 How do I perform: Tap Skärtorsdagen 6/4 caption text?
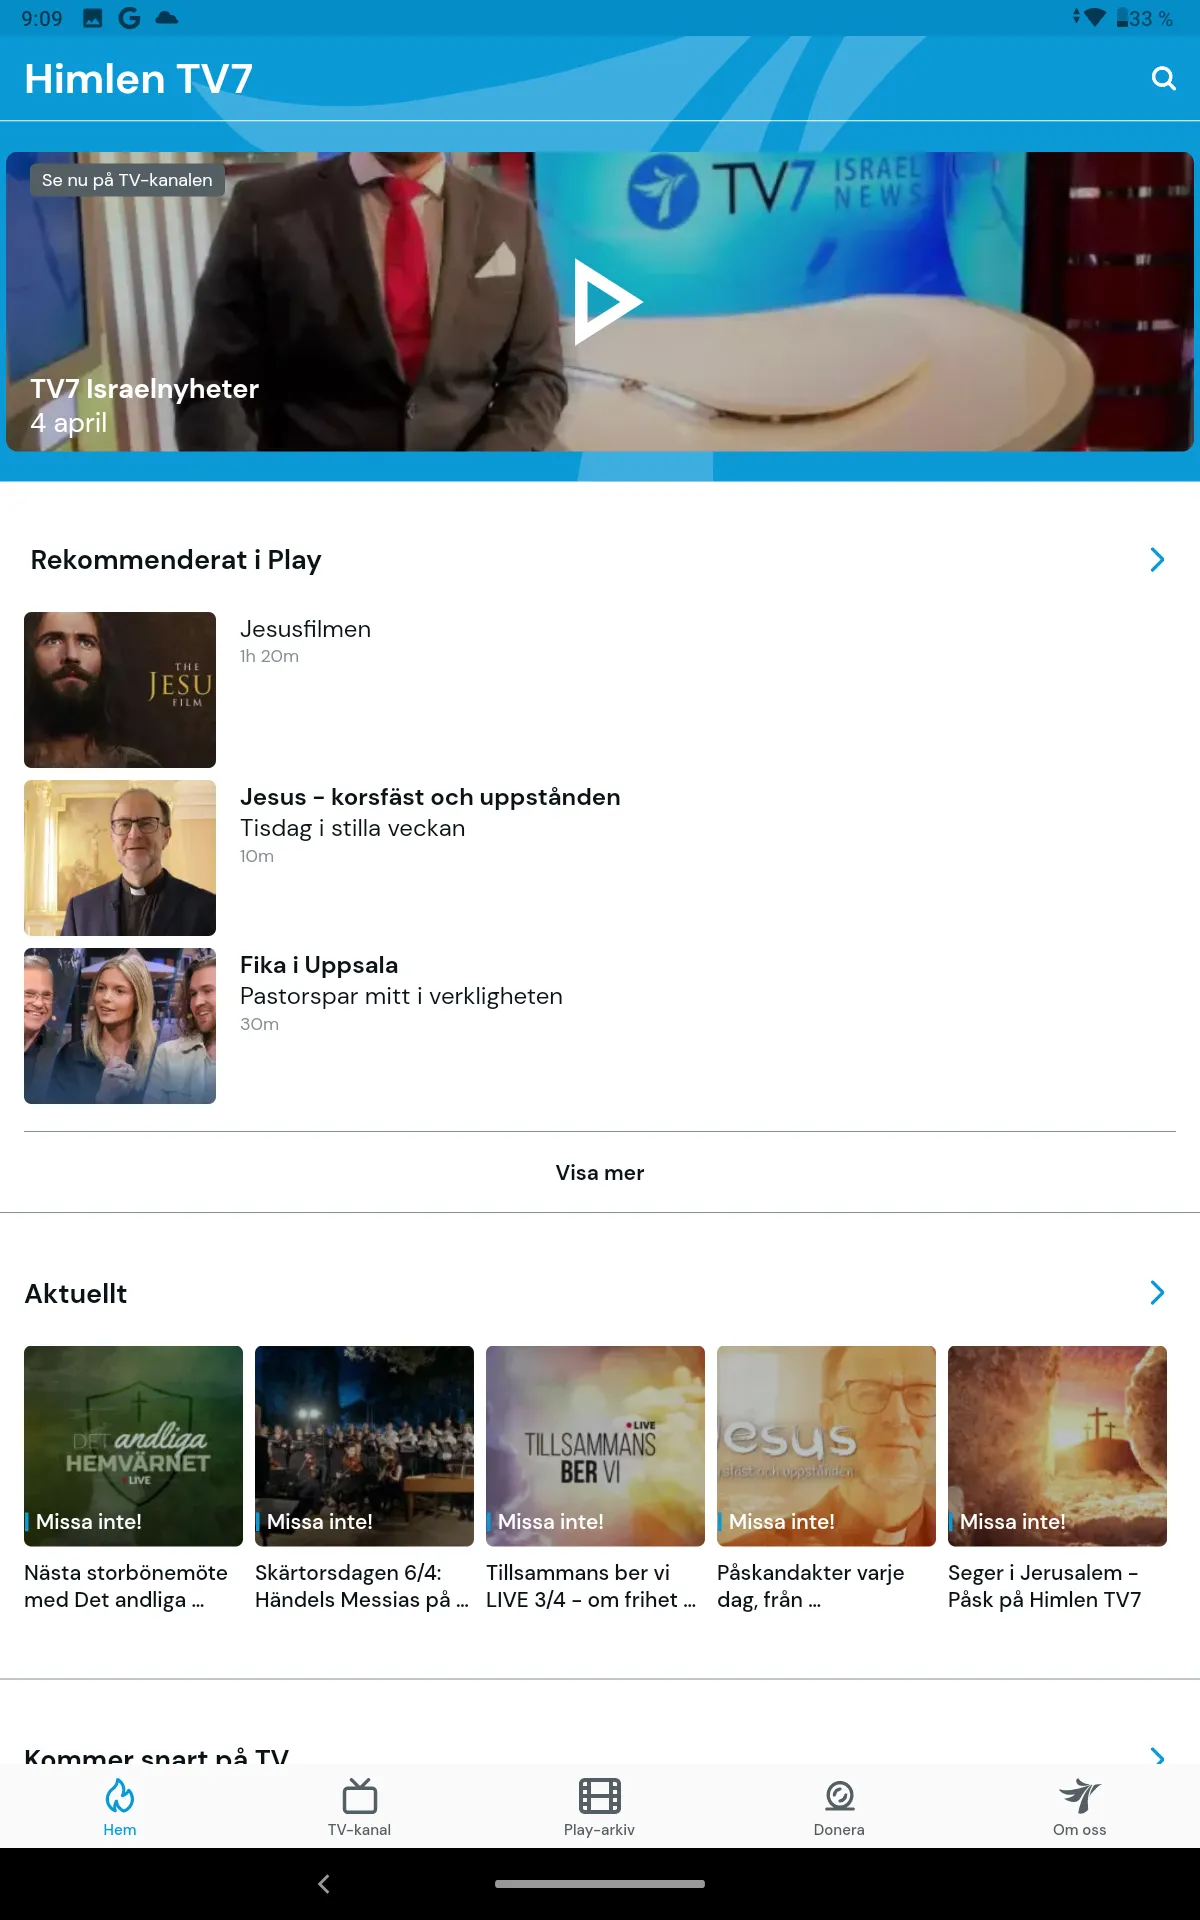tap(362, 1586)
